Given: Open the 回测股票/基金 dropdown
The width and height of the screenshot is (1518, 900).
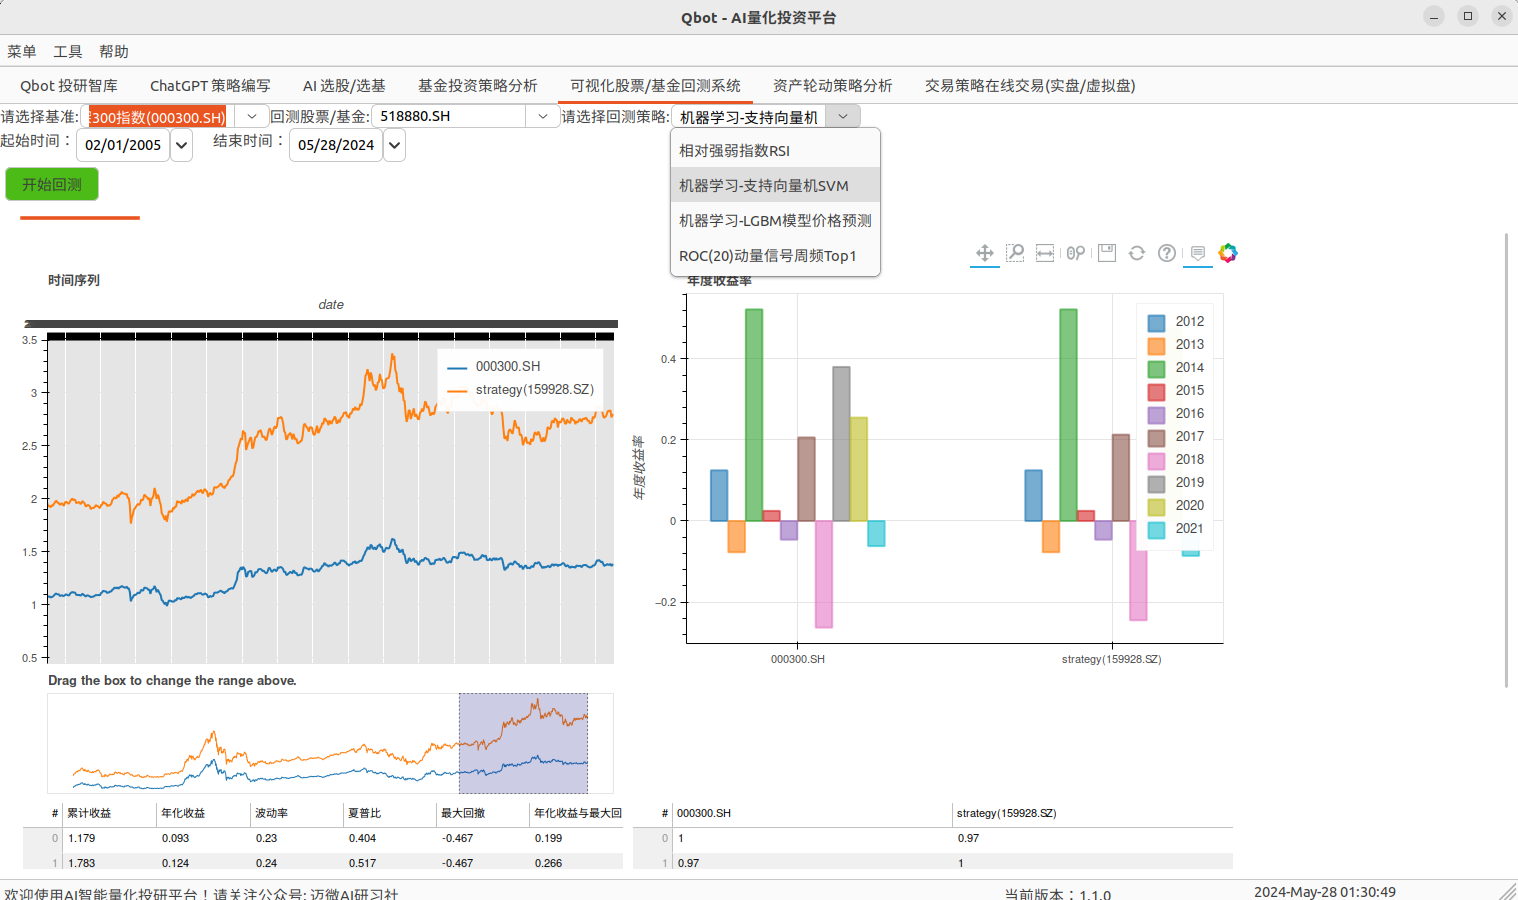Looking at the screenshot, I should (542, 115).
